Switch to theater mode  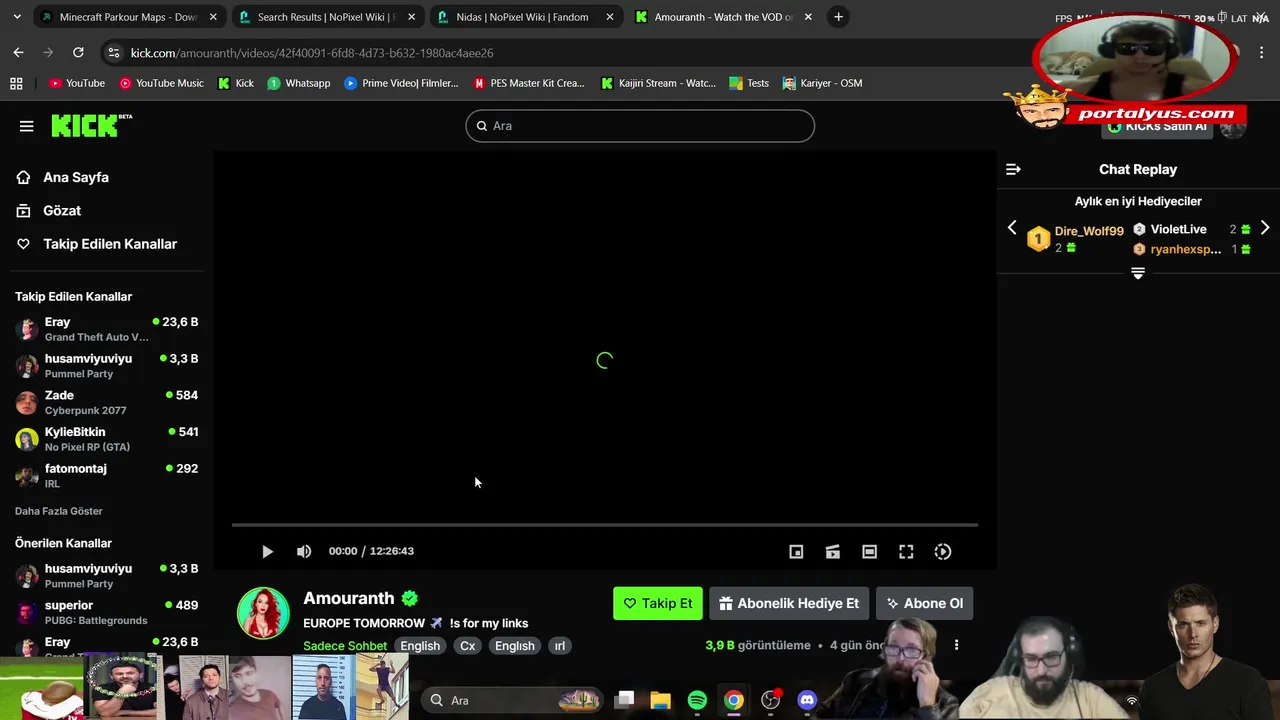click(x=869, y=551)
